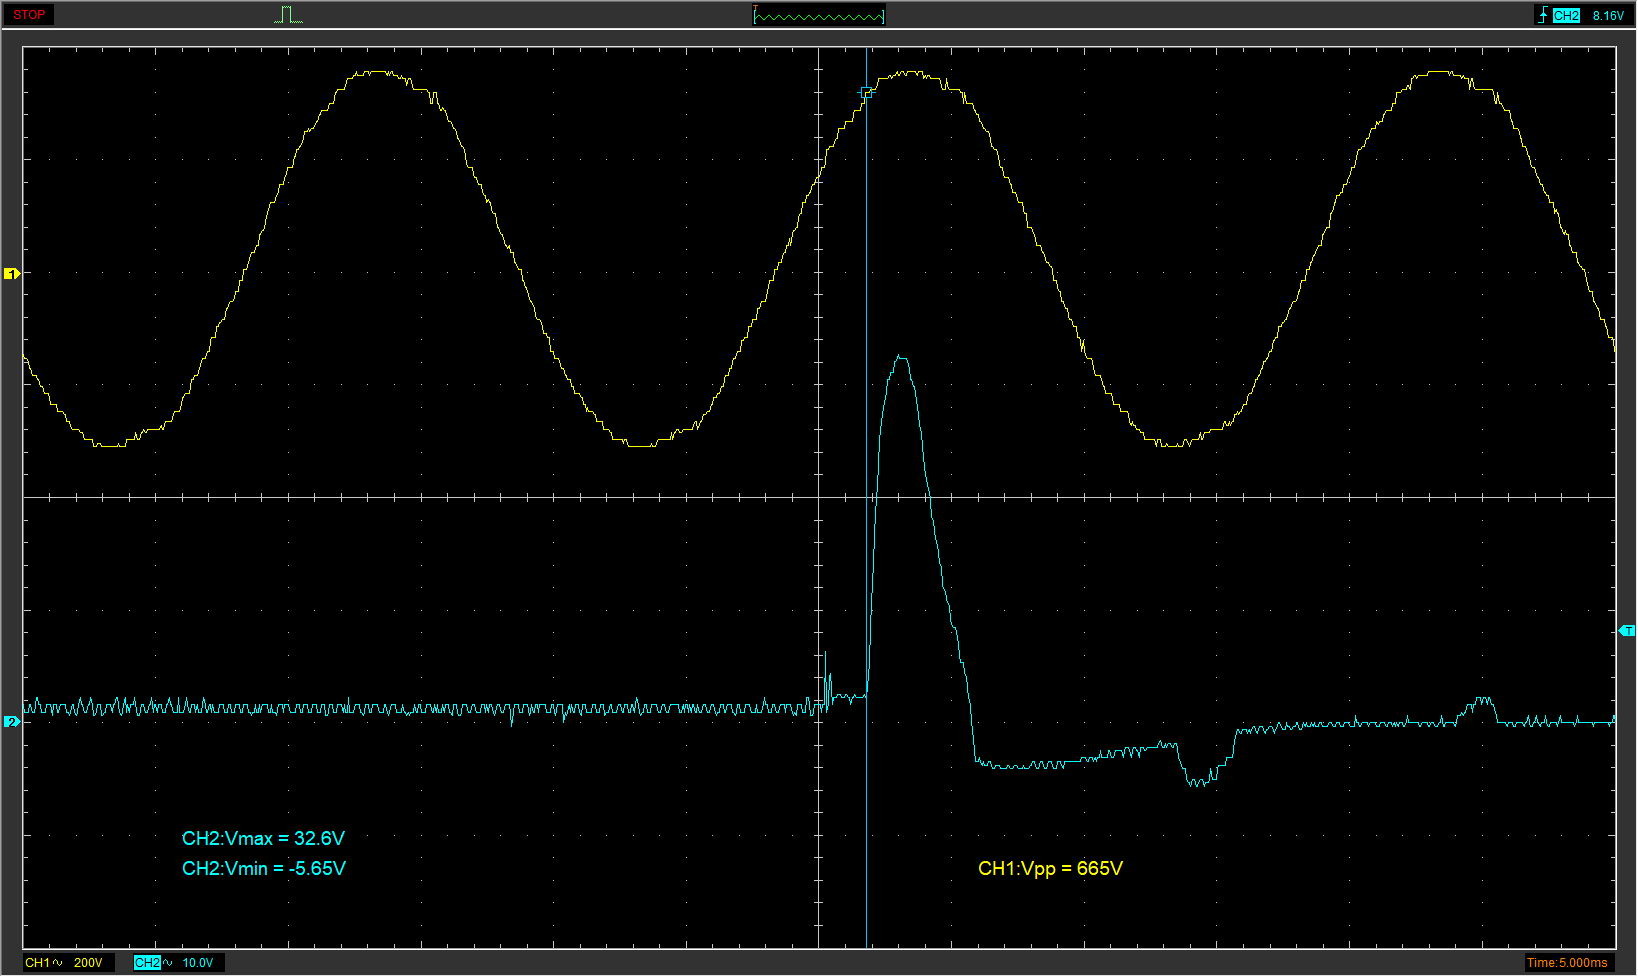The image size is (1638, 977).
Task: Select the CH2:Vmax = 32.6V measurement
Action: coord(263,838)
